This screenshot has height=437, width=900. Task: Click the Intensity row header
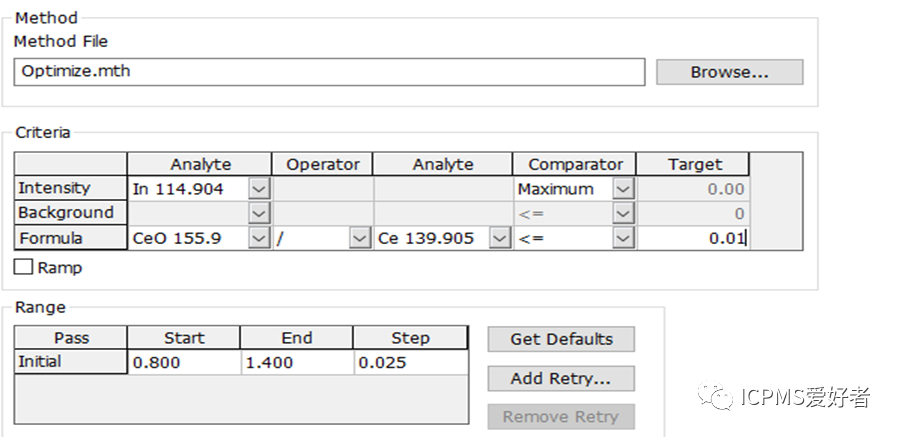click(71, 188)
